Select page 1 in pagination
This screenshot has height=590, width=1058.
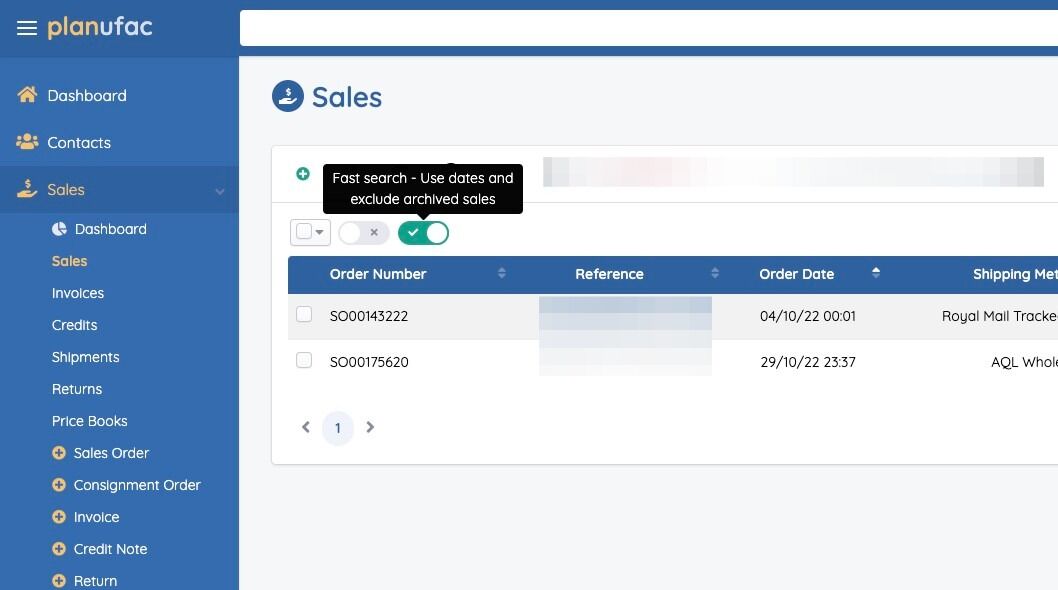click(338, 428)
